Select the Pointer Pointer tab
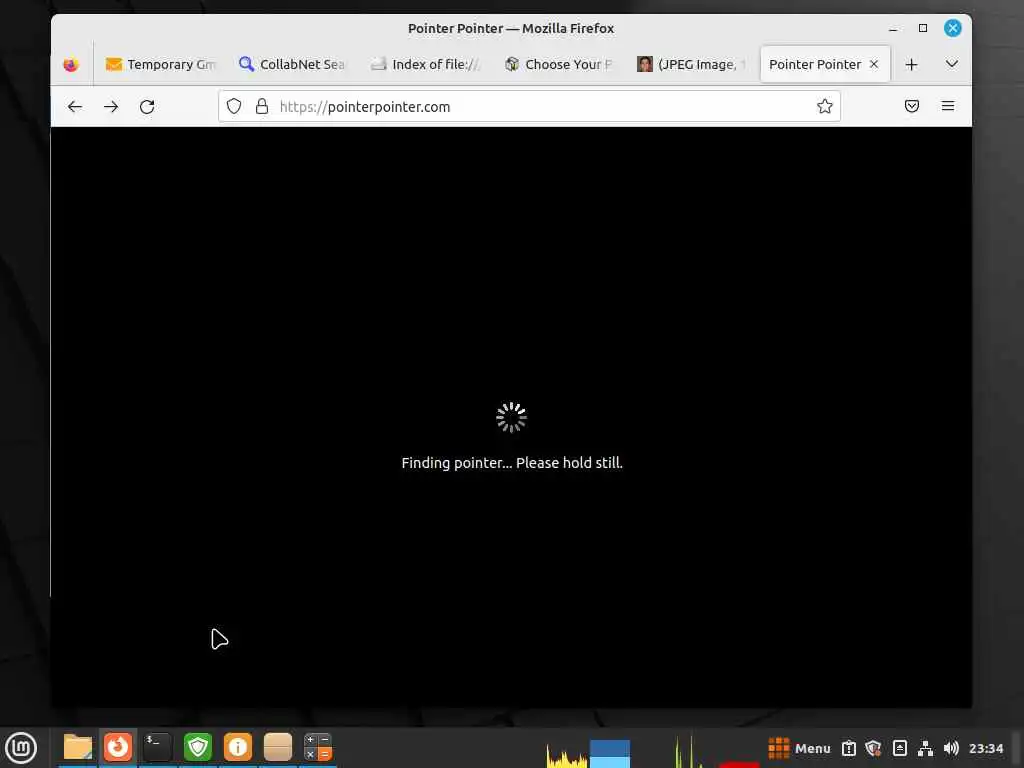Screen dimensions: 1024x768 coord(814,64)
